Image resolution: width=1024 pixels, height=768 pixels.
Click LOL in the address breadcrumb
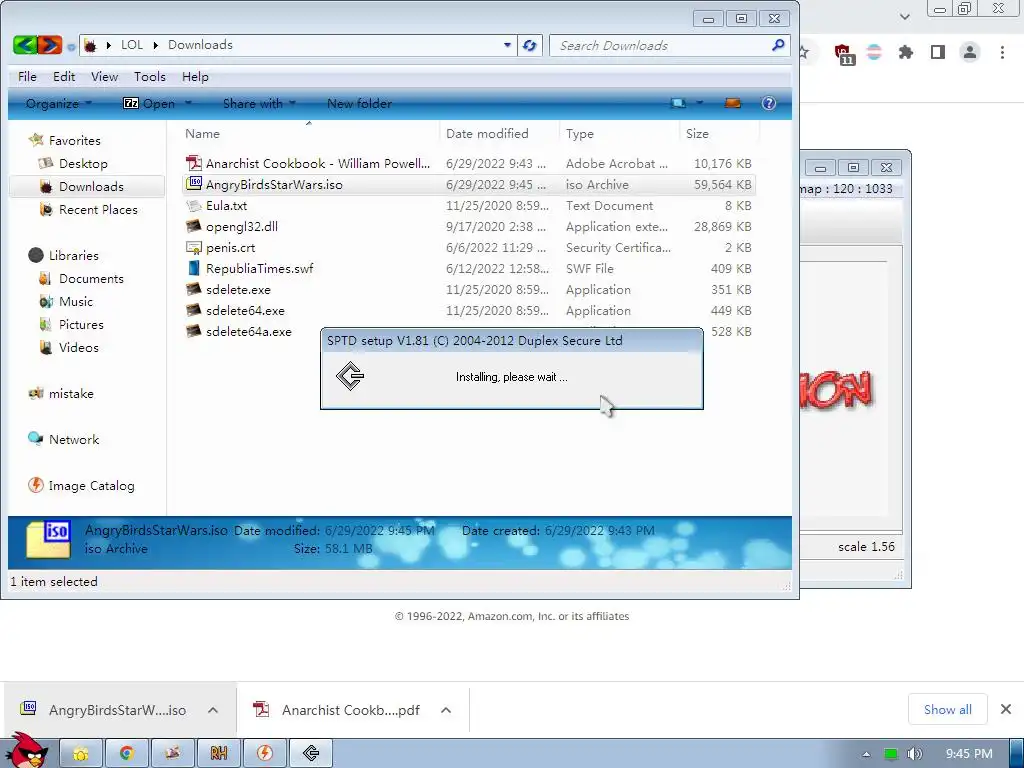pos(131,44)
